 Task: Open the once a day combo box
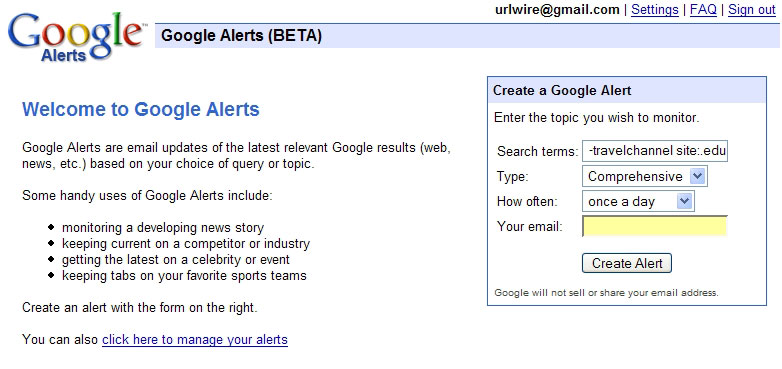(x=638, y=201)
